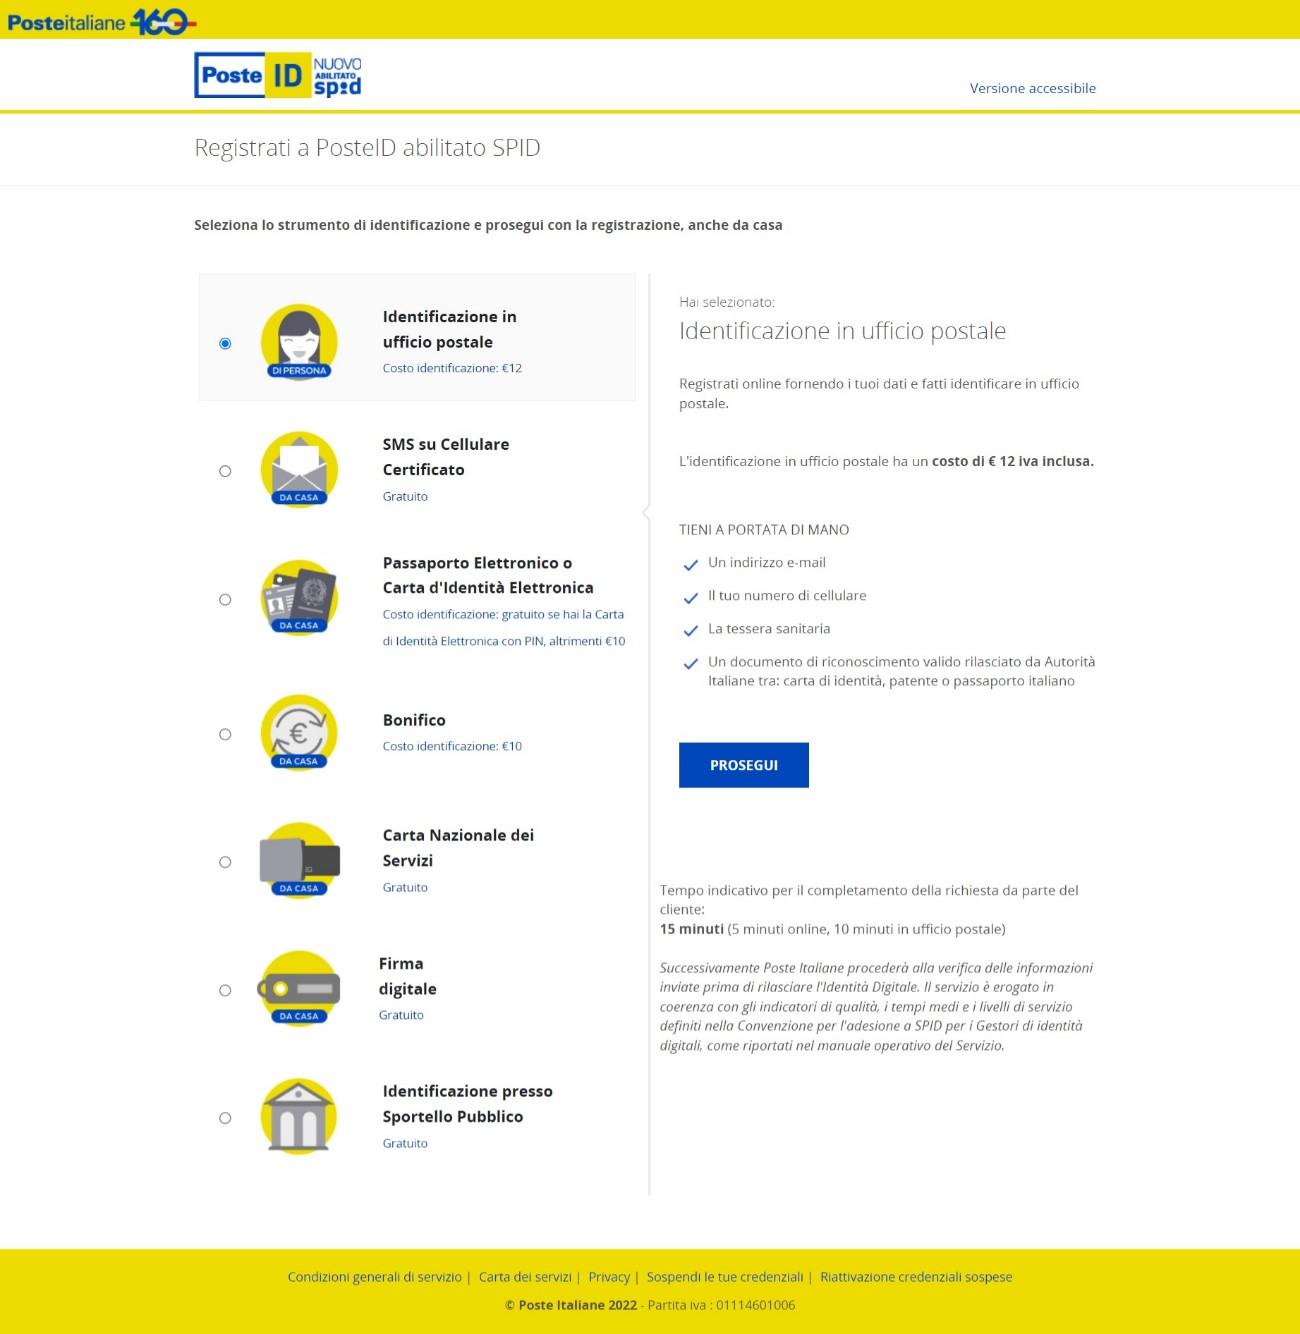Click '© Poste Italiane 2022' footer text
The width and height of the screenshot is (1300, 1334).
tap(571, 1305)
